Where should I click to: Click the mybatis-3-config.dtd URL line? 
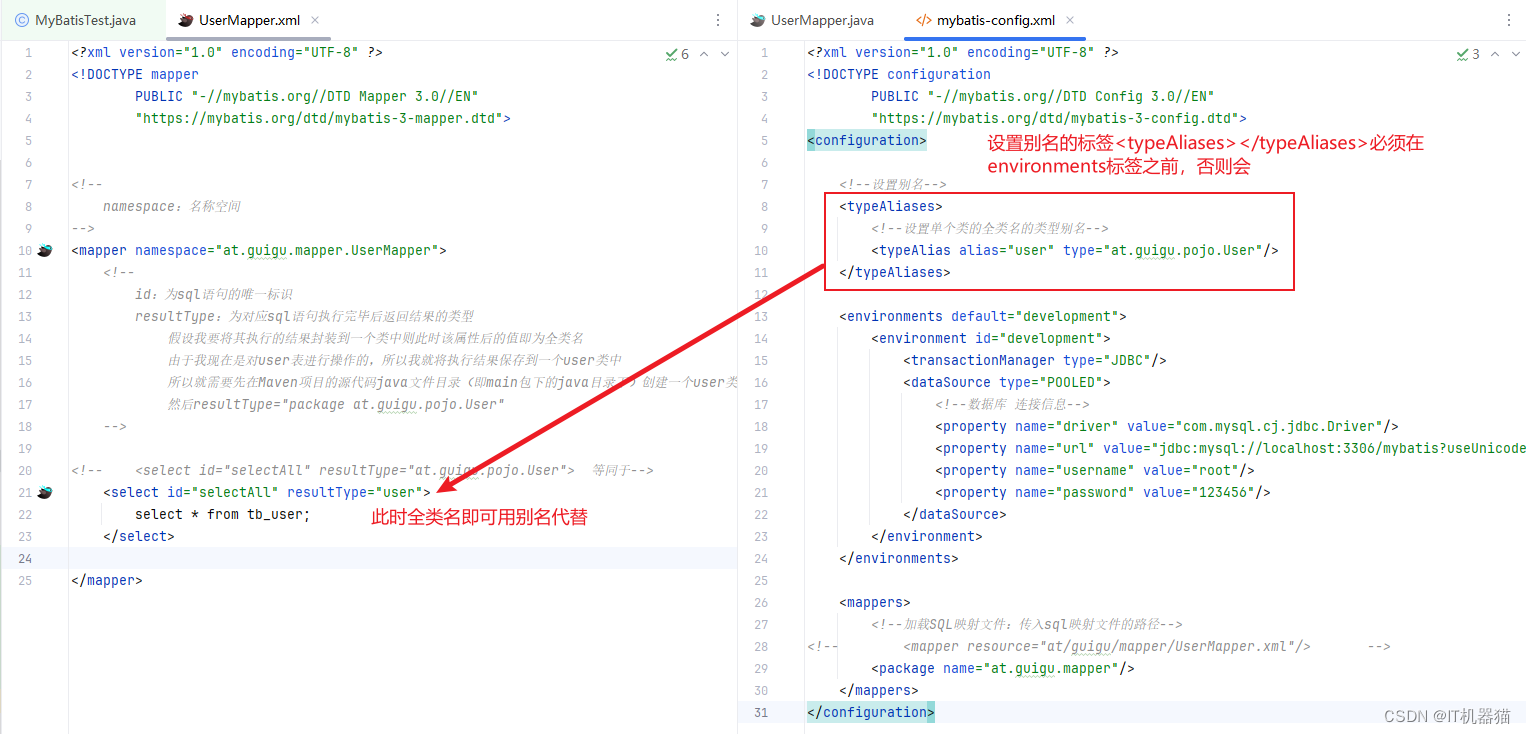1059,118
